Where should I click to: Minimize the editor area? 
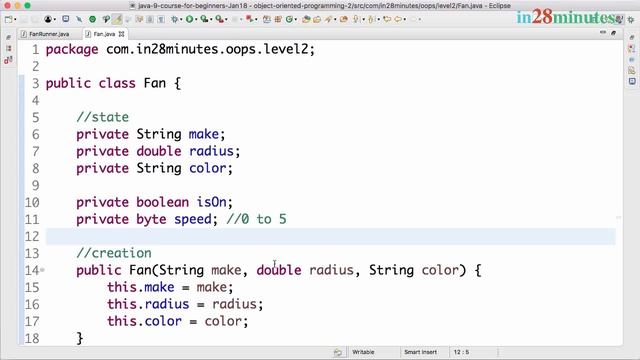pyautogui.click(x=603, y=33)
